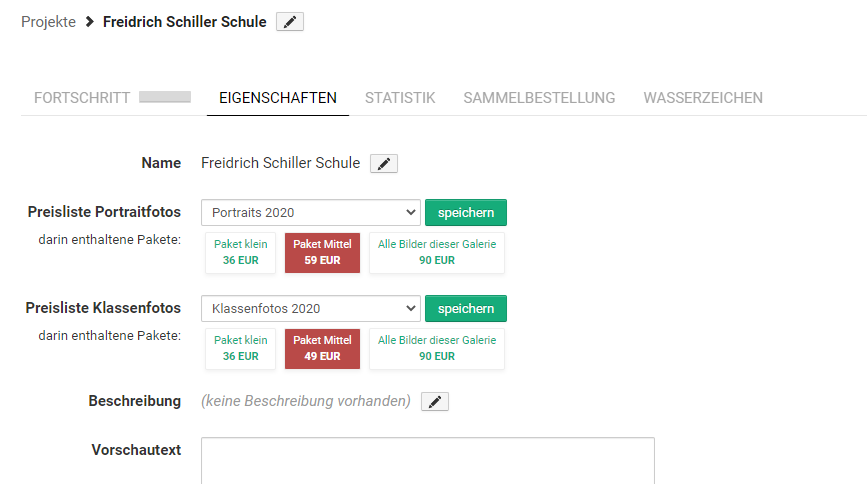Screen dimensions: 867x484
Task: Toggle Alle Bilder dieser Galerie under Portraitfotos
Action: 436,253
